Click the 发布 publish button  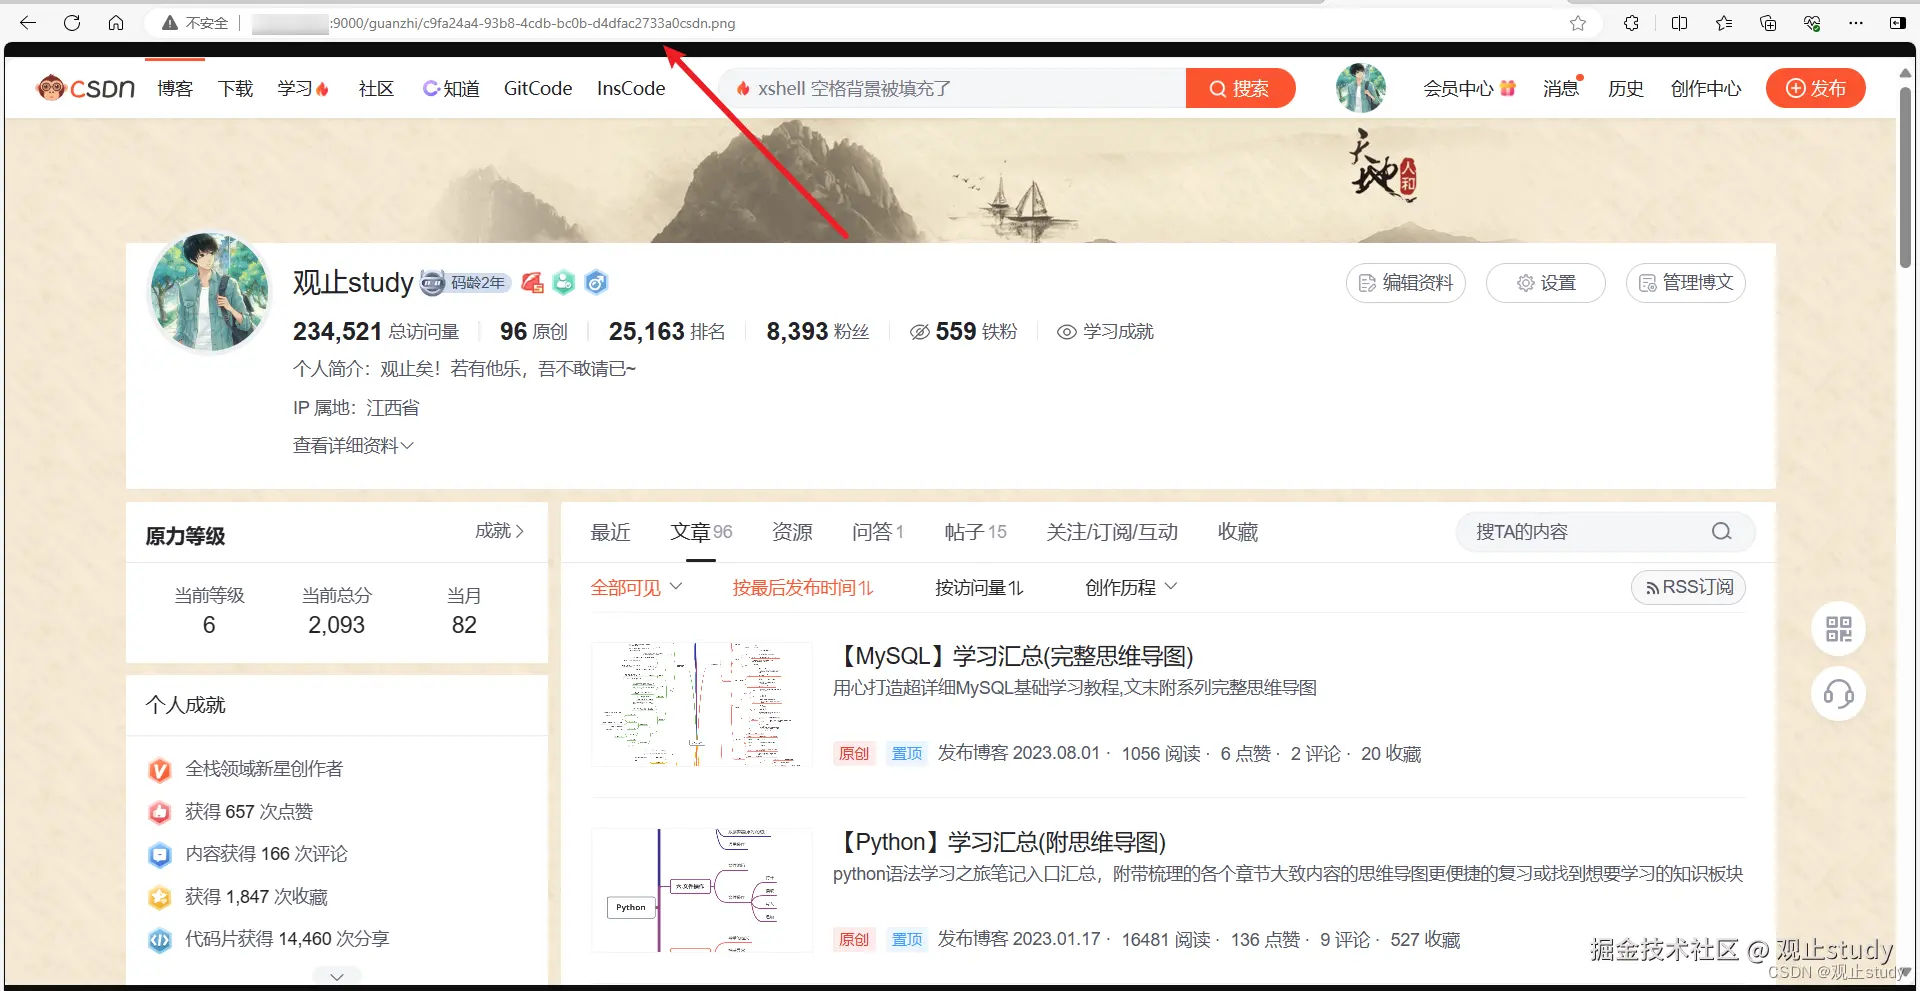click(x=1815, y=87)
